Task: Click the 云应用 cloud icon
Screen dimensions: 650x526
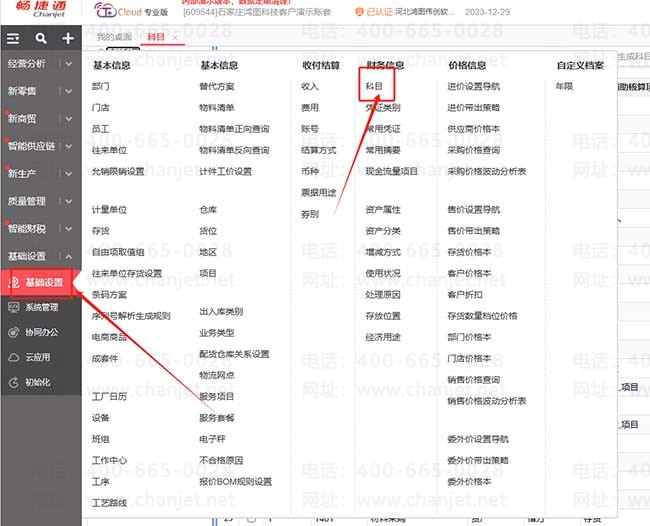Action: pyautogui.click(x=14, y=357)
